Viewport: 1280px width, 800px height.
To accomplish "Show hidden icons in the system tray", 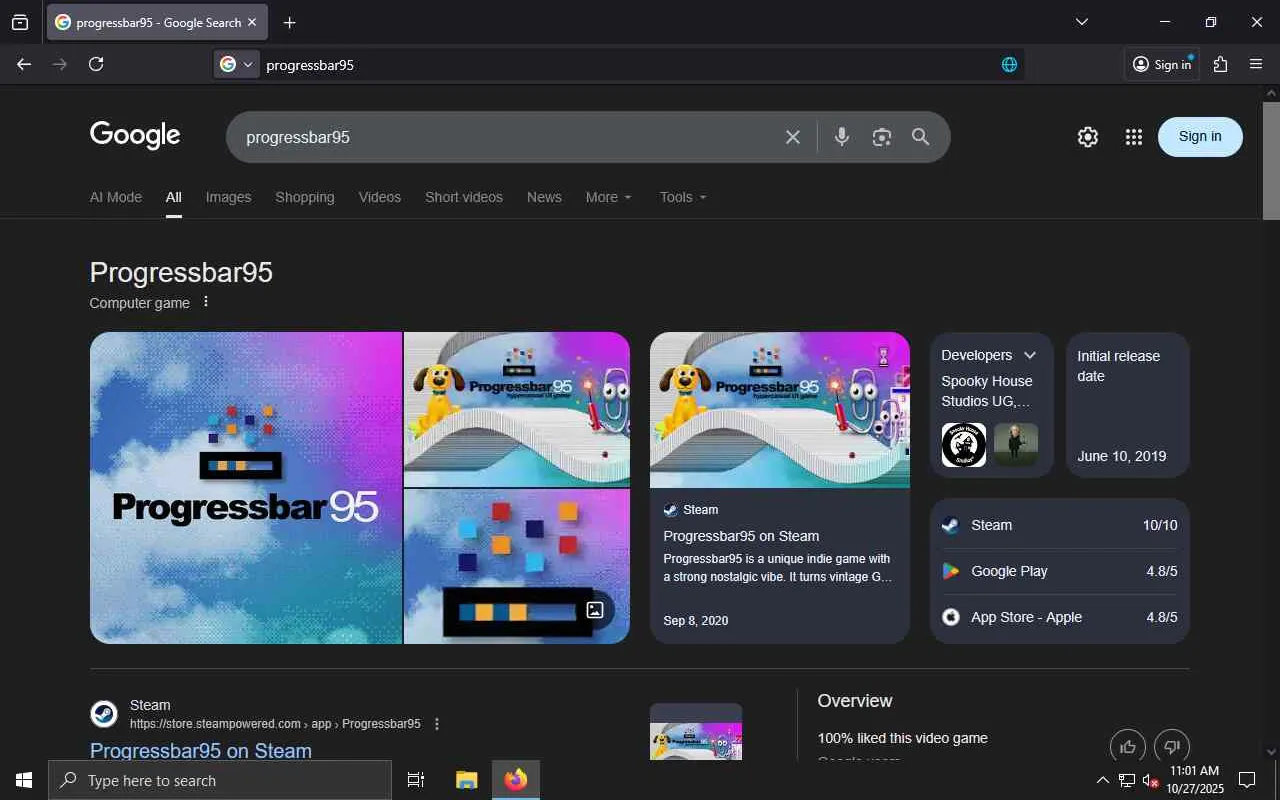I will pyautogui.click(x=1103, y=780).
